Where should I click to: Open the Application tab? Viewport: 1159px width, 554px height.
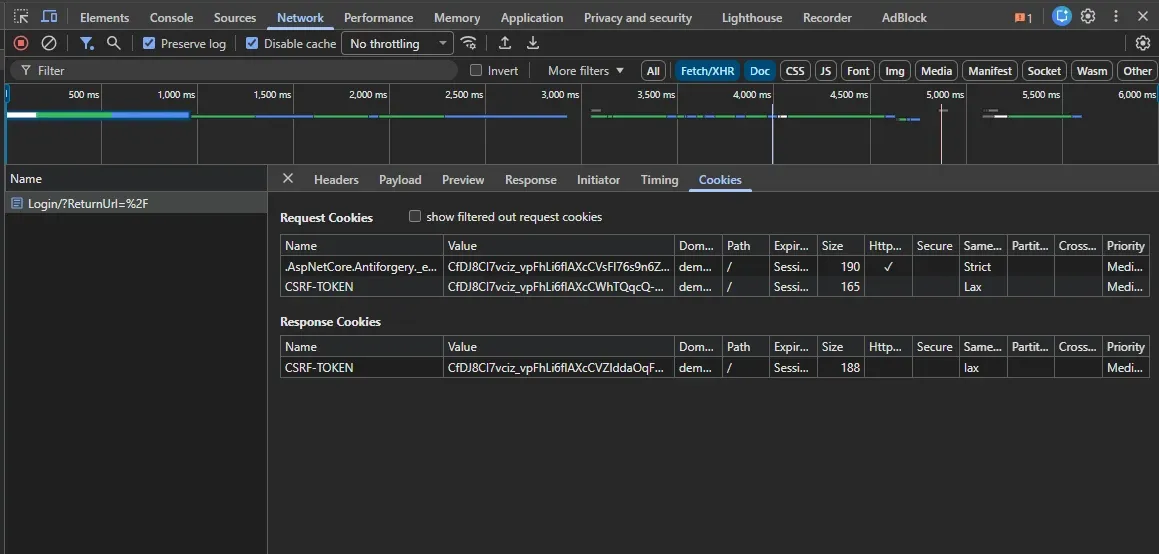tap(531, 18)
